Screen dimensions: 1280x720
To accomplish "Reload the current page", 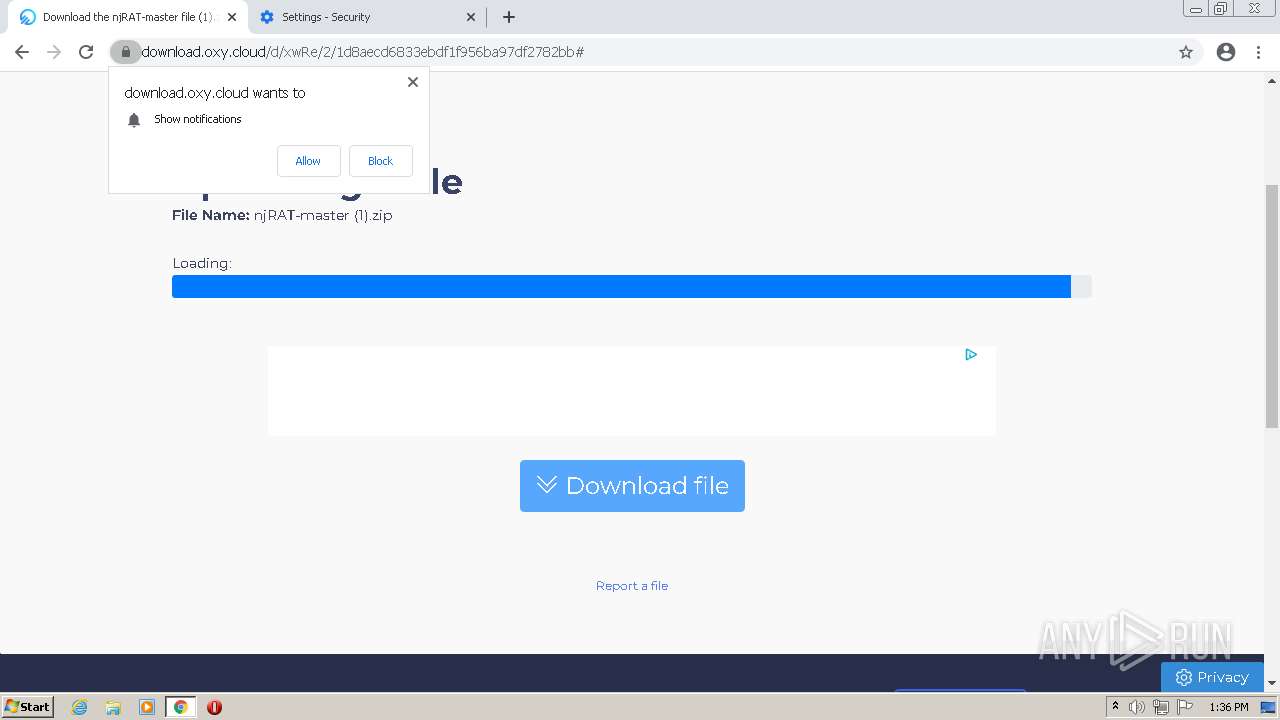I will (86, 52).
